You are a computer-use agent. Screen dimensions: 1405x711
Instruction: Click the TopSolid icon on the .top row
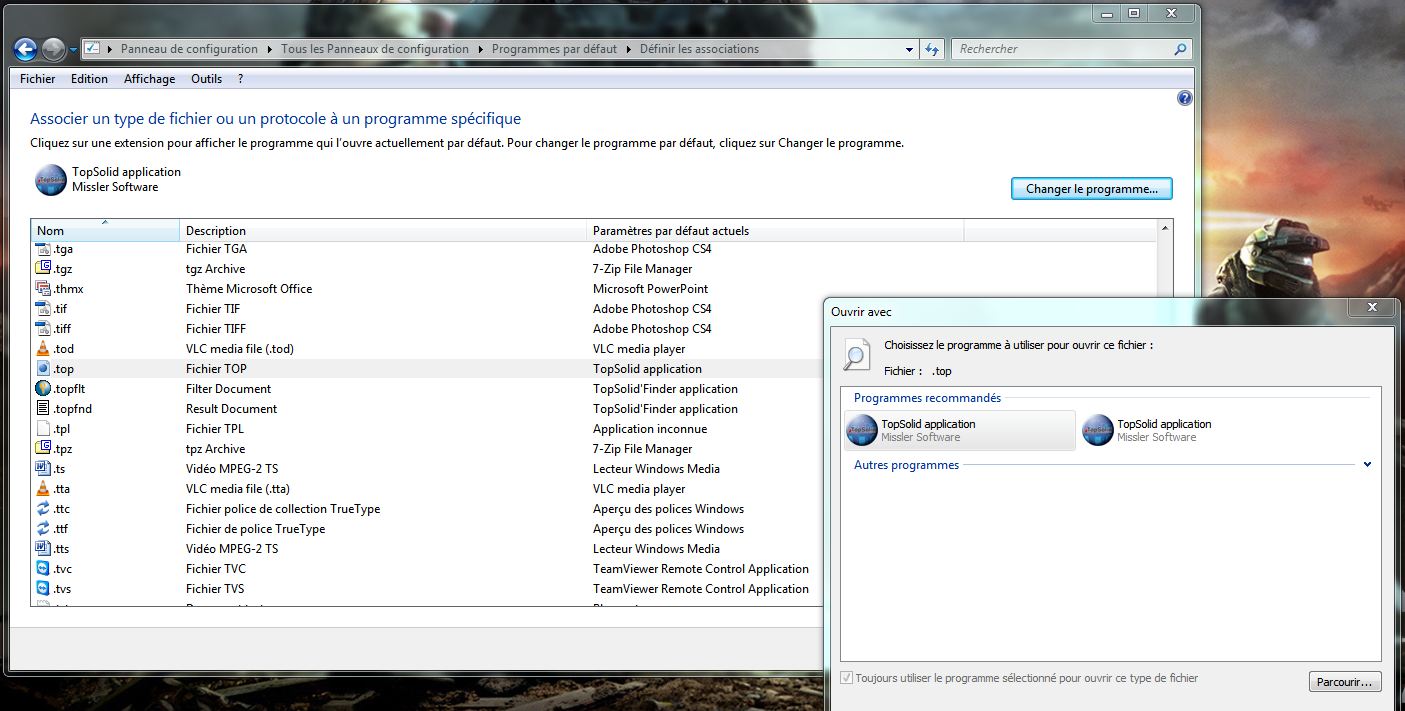pos(43,369)
